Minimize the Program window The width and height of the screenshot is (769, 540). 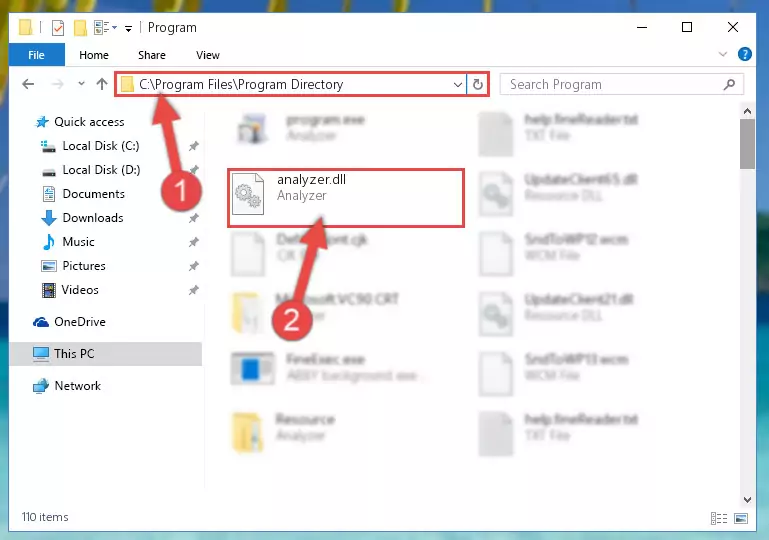[642, 27]
